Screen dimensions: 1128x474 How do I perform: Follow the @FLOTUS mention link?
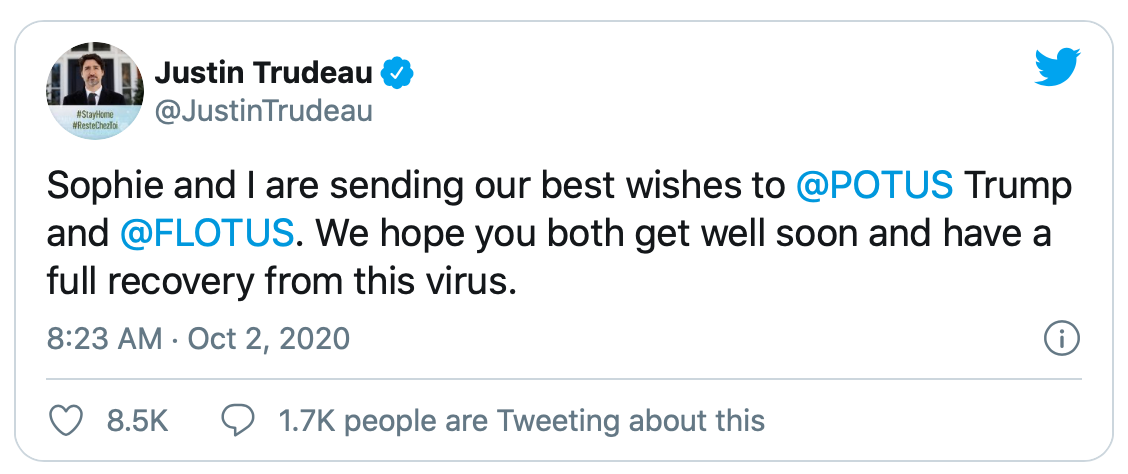point(207,235)
